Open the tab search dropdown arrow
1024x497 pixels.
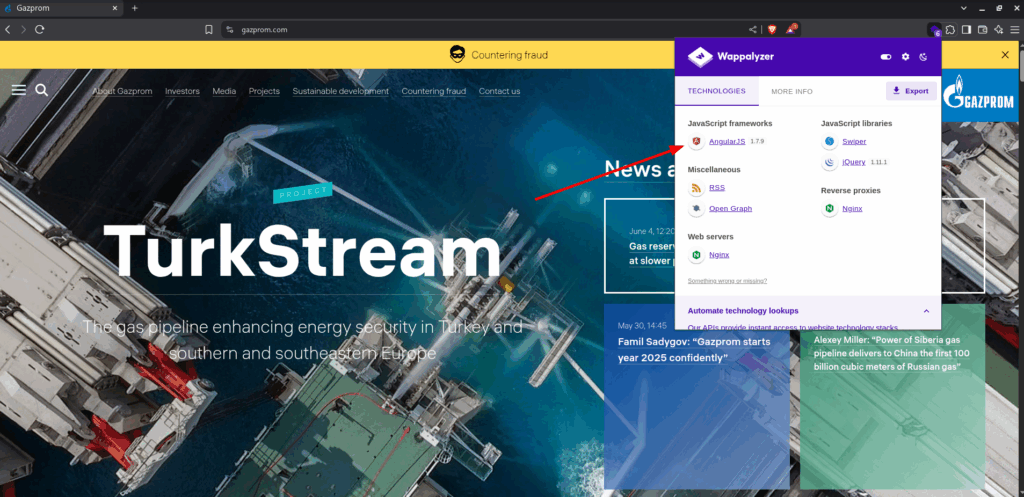coord(964,8)
